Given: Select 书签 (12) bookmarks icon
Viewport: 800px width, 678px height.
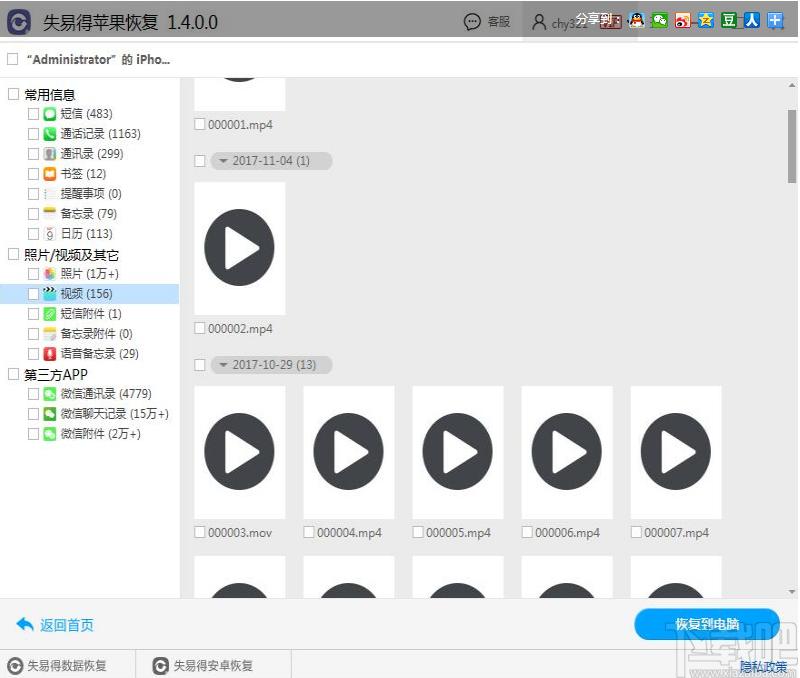Looking at the screenshot, I should tap(49, 174).
